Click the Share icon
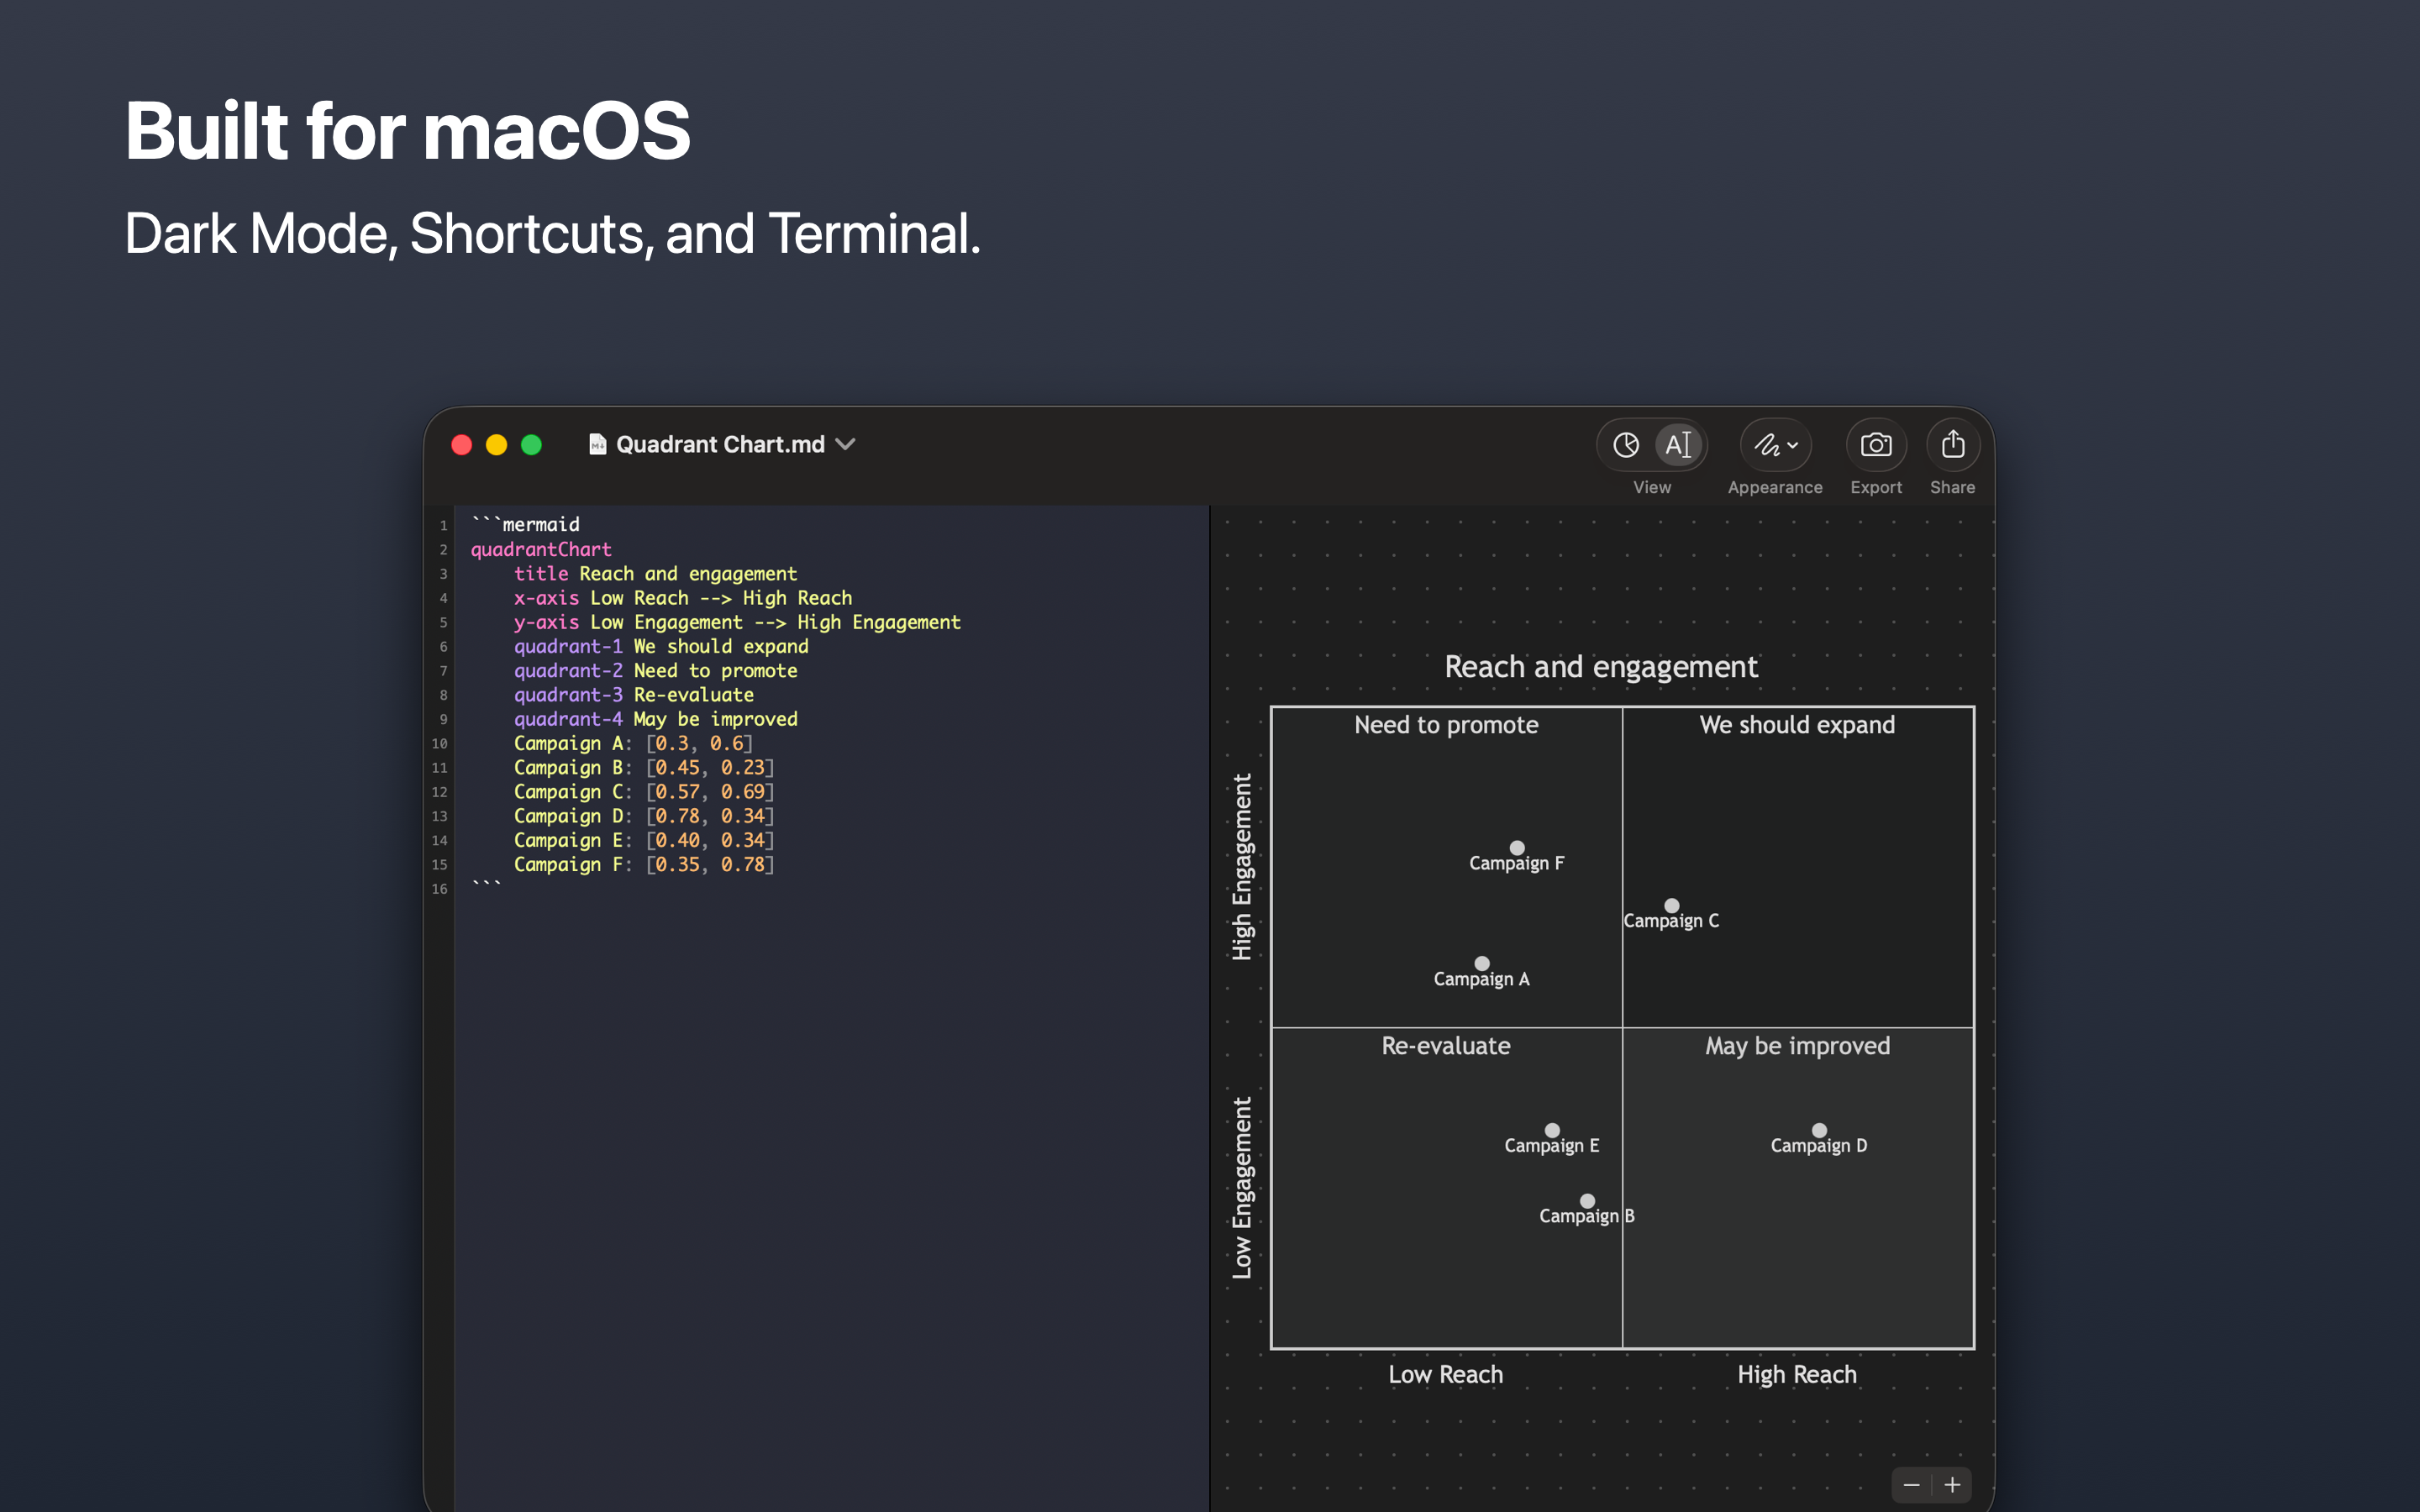 tap(1953, 445)
